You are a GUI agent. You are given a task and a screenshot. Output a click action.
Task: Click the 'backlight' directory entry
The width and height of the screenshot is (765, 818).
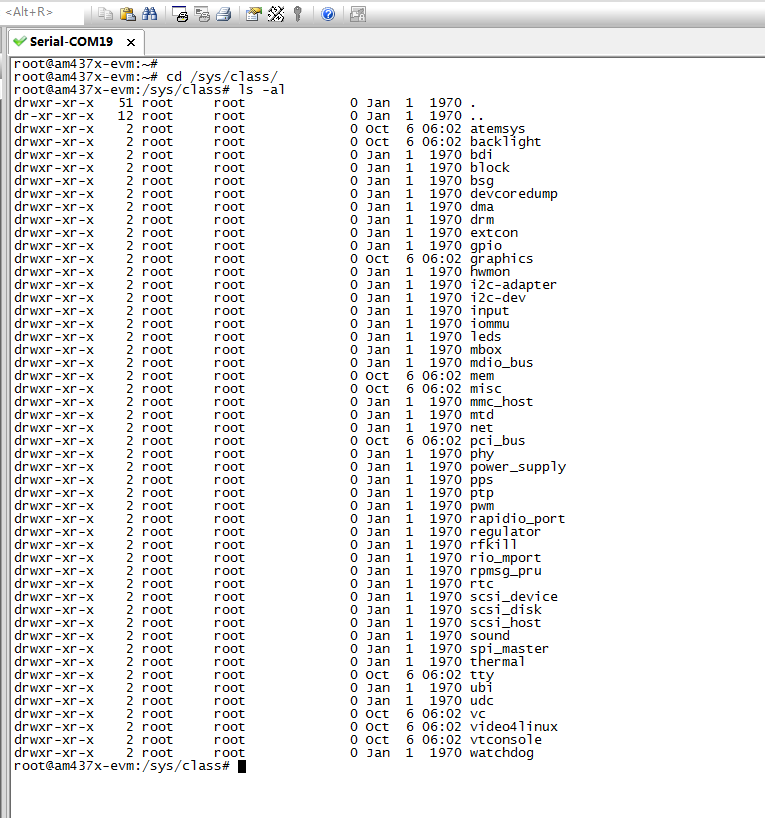[505, 142]
